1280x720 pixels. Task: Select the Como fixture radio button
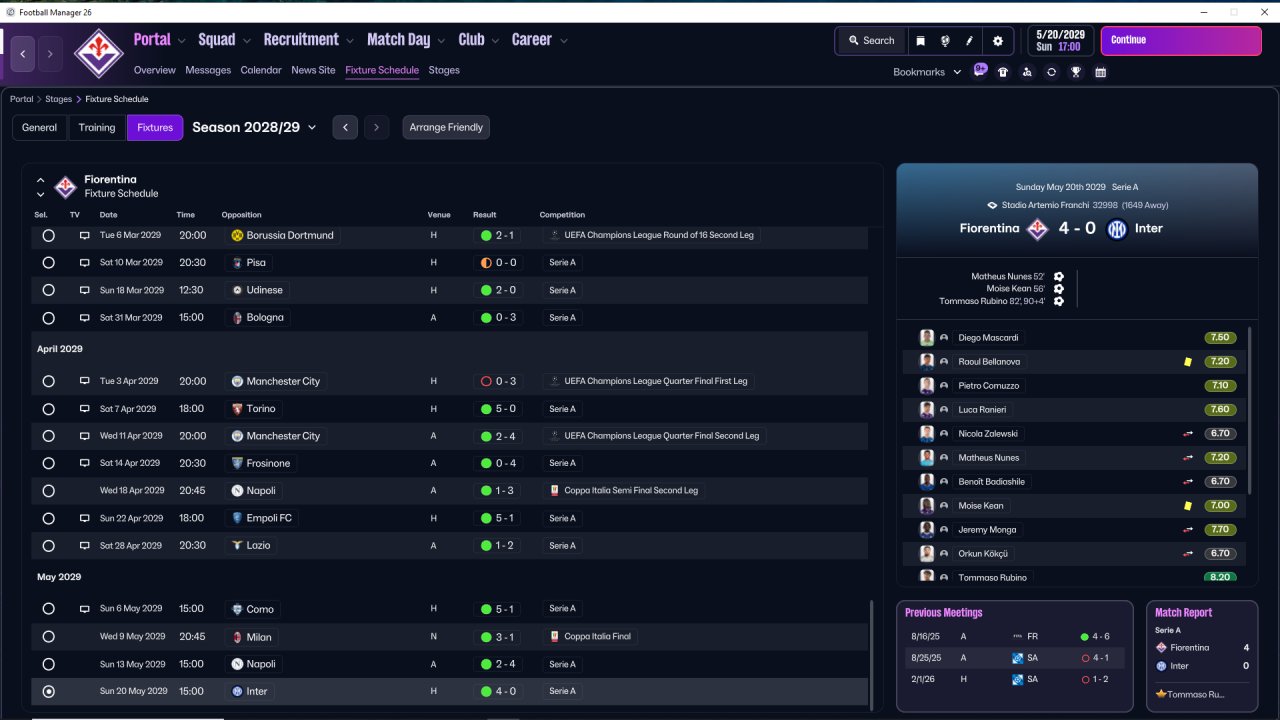(x=49, y=609)
